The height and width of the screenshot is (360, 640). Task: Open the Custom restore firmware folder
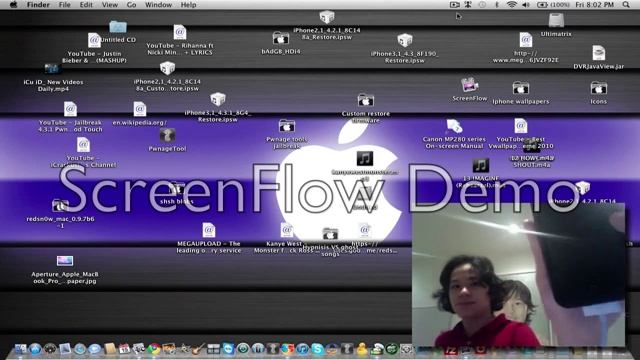pos(365,100)
